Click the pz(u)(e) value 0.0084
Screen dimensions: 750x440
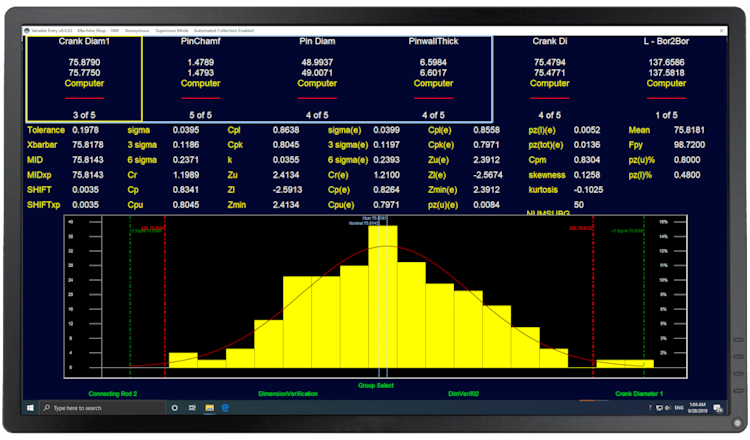coord(486,205)
